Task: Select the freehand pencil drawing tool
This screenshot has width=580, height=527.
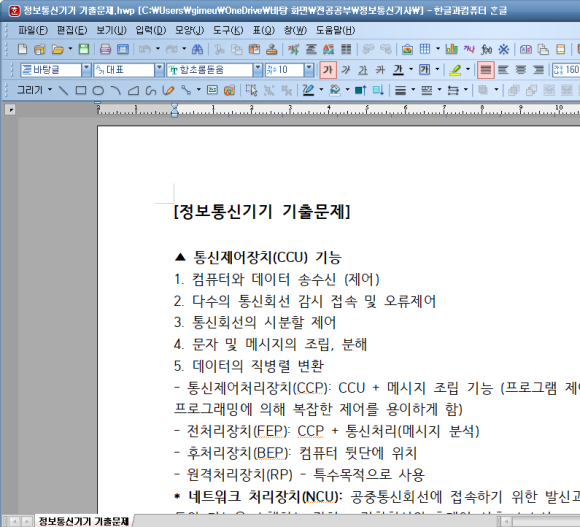Action: pyautogui.click(x=168, y=90)
